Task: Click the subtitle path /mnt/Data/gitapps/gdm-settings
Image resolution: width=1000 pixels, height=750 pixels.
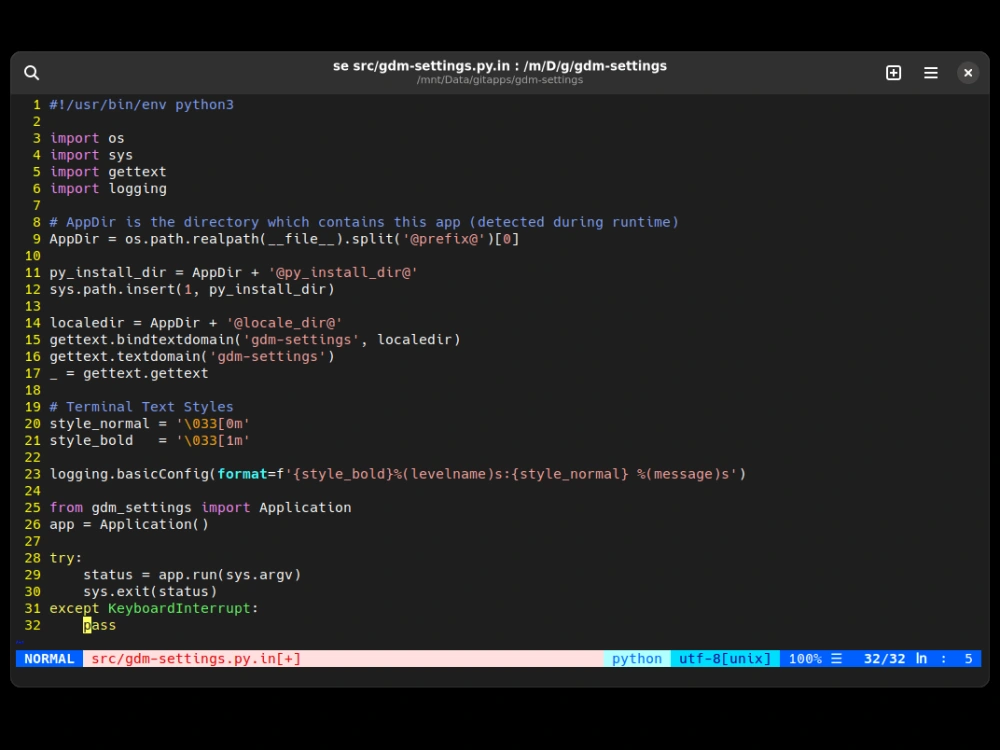Action: (500, 80)
